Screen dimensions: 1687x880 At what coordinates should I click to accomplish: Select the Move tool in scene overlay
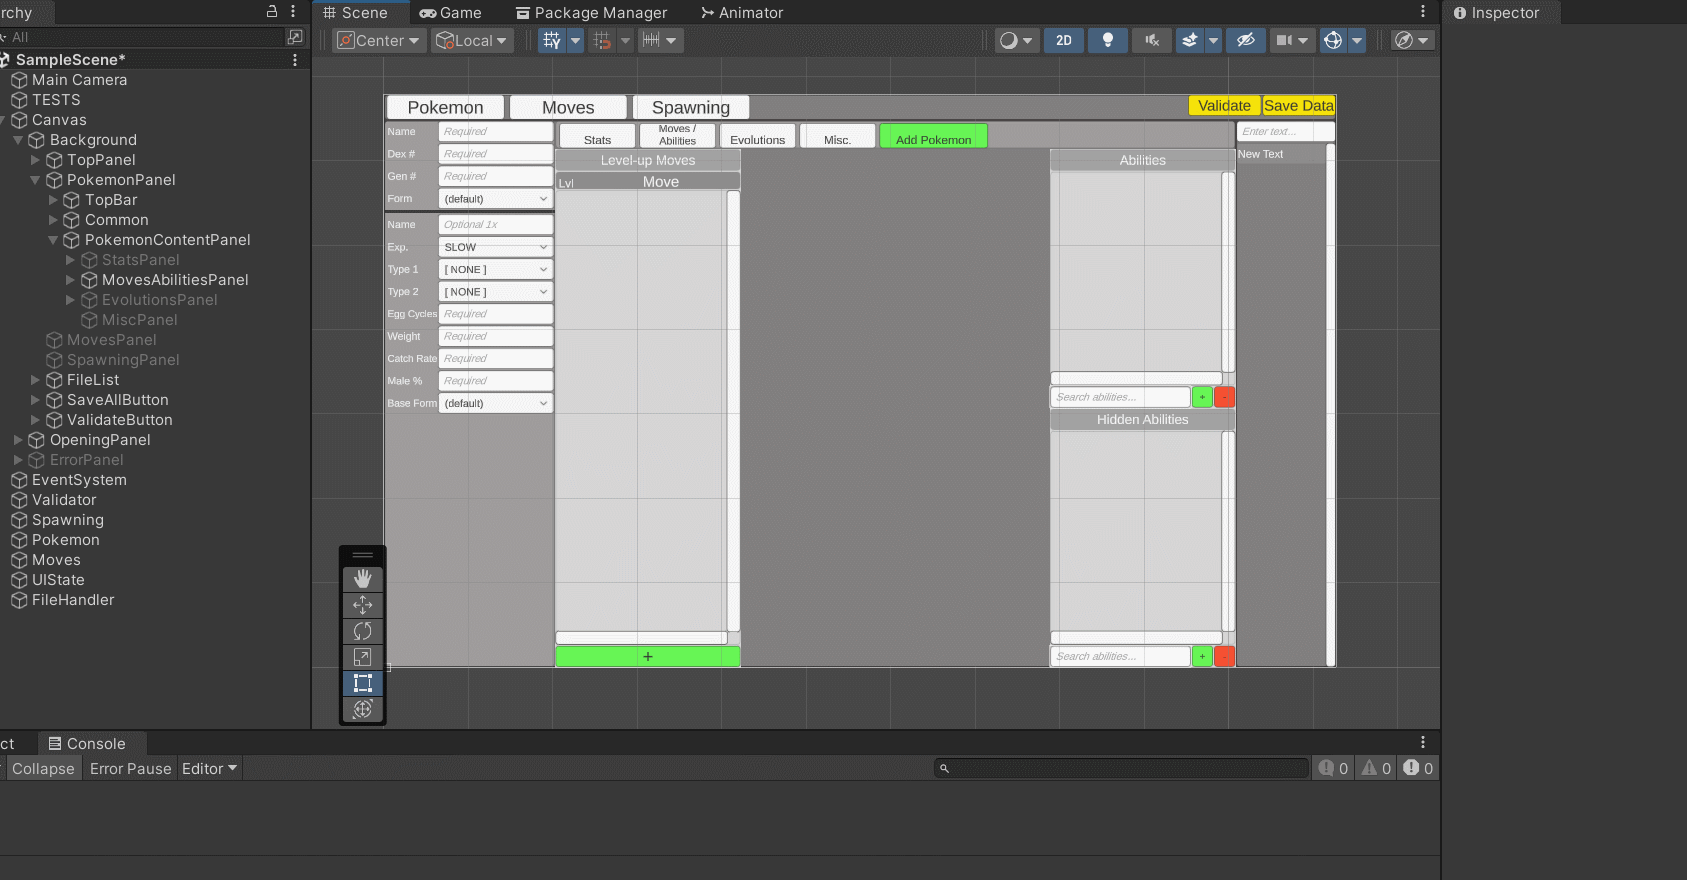362,605
